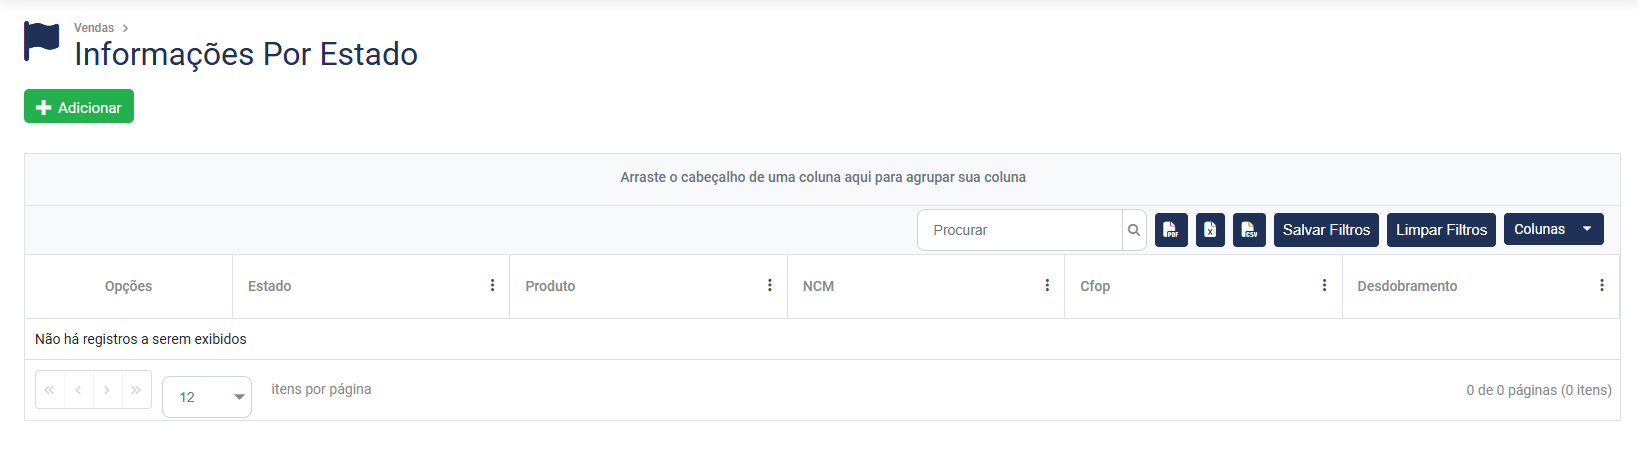Open the Desdobramento column options menu

[1601, 286]
